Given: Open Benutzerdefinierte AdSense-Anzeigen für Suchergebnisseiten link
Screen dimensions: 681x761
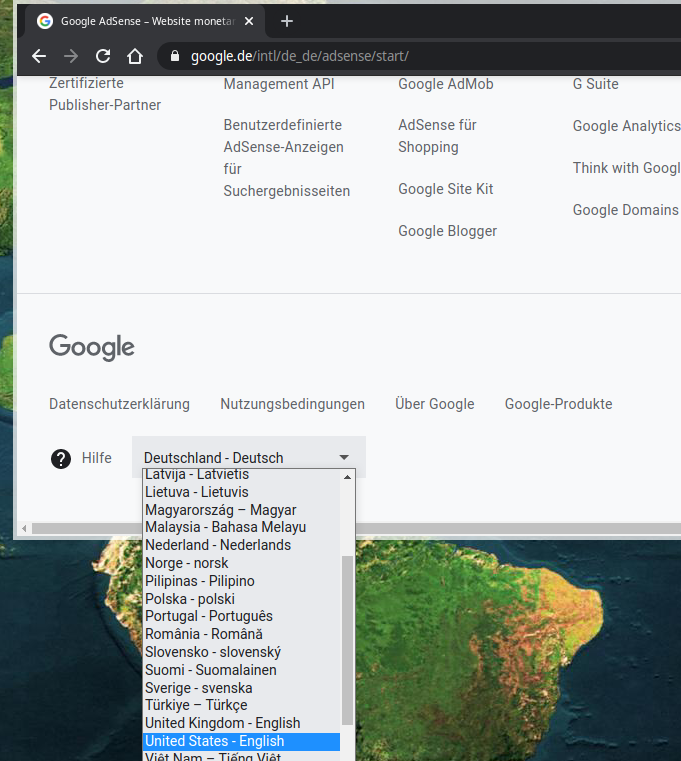Looking at the screenshot, I should tap(286, 158).
